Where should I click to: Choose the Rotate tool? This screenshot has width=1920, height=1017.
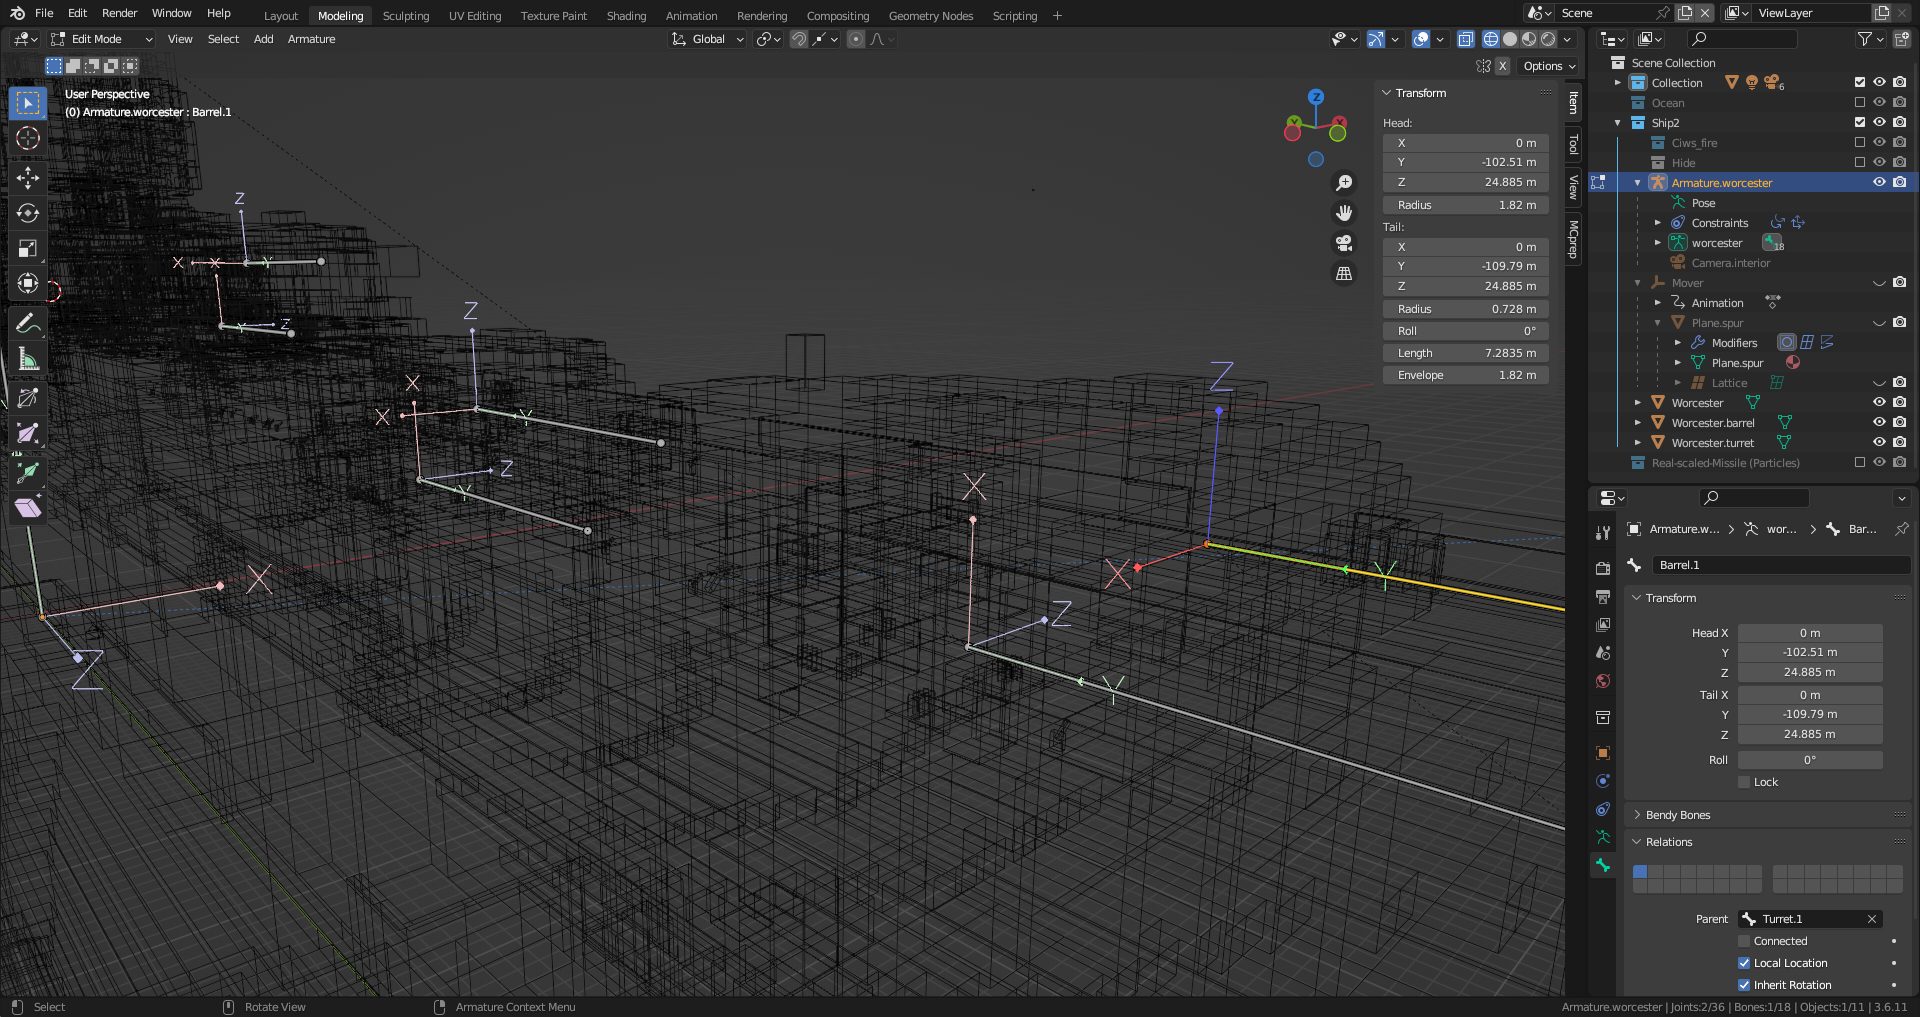pyautogui.click(x=28, y=213)
